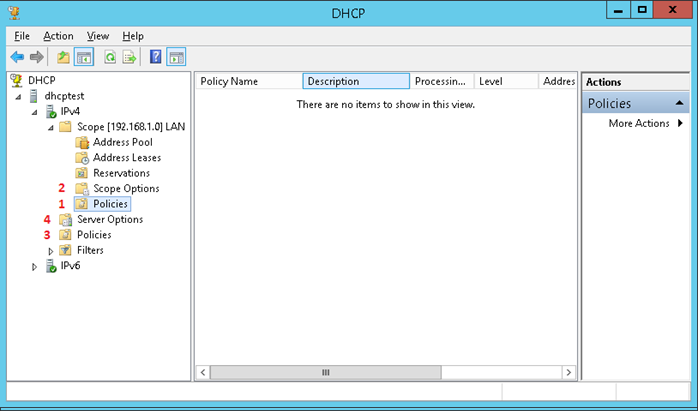This screenshot has height=411, width=698.
Task: Open Help from toolbar question icon
Action: pos(155,57)
